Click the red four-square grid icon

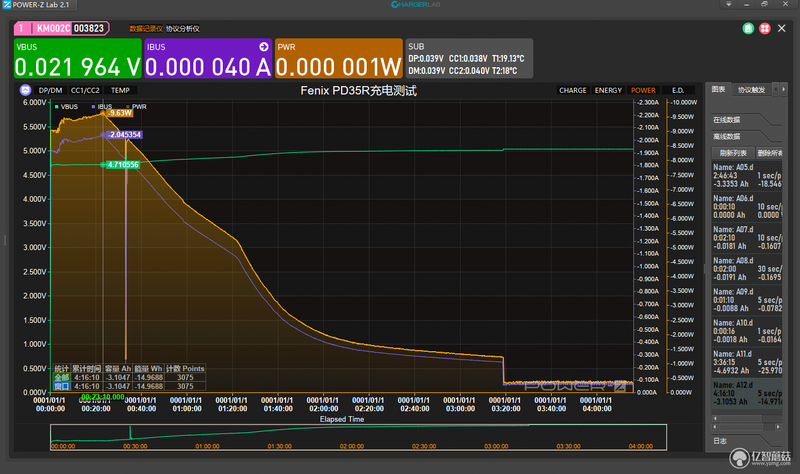pyautogui.click(x=764, y=29)
